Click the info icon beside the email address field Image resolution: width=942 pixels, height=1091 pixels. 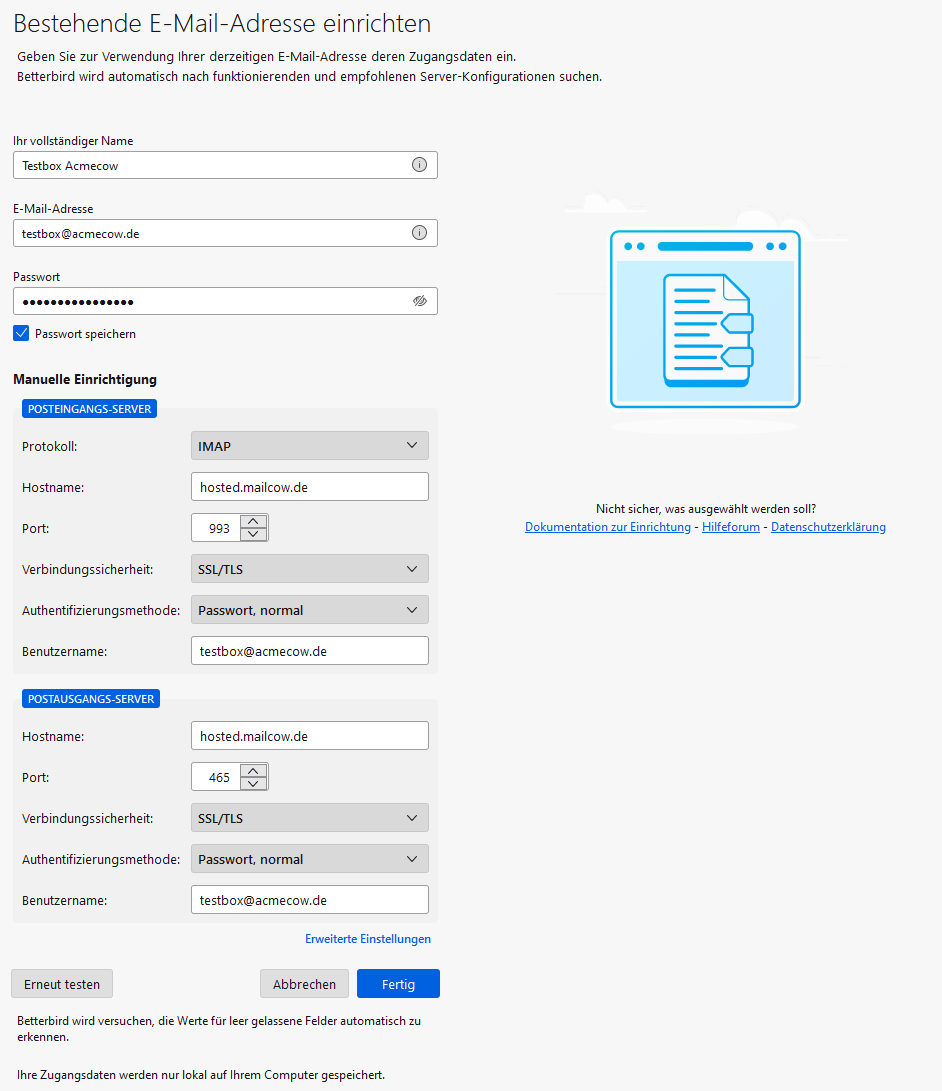(419, 233)
